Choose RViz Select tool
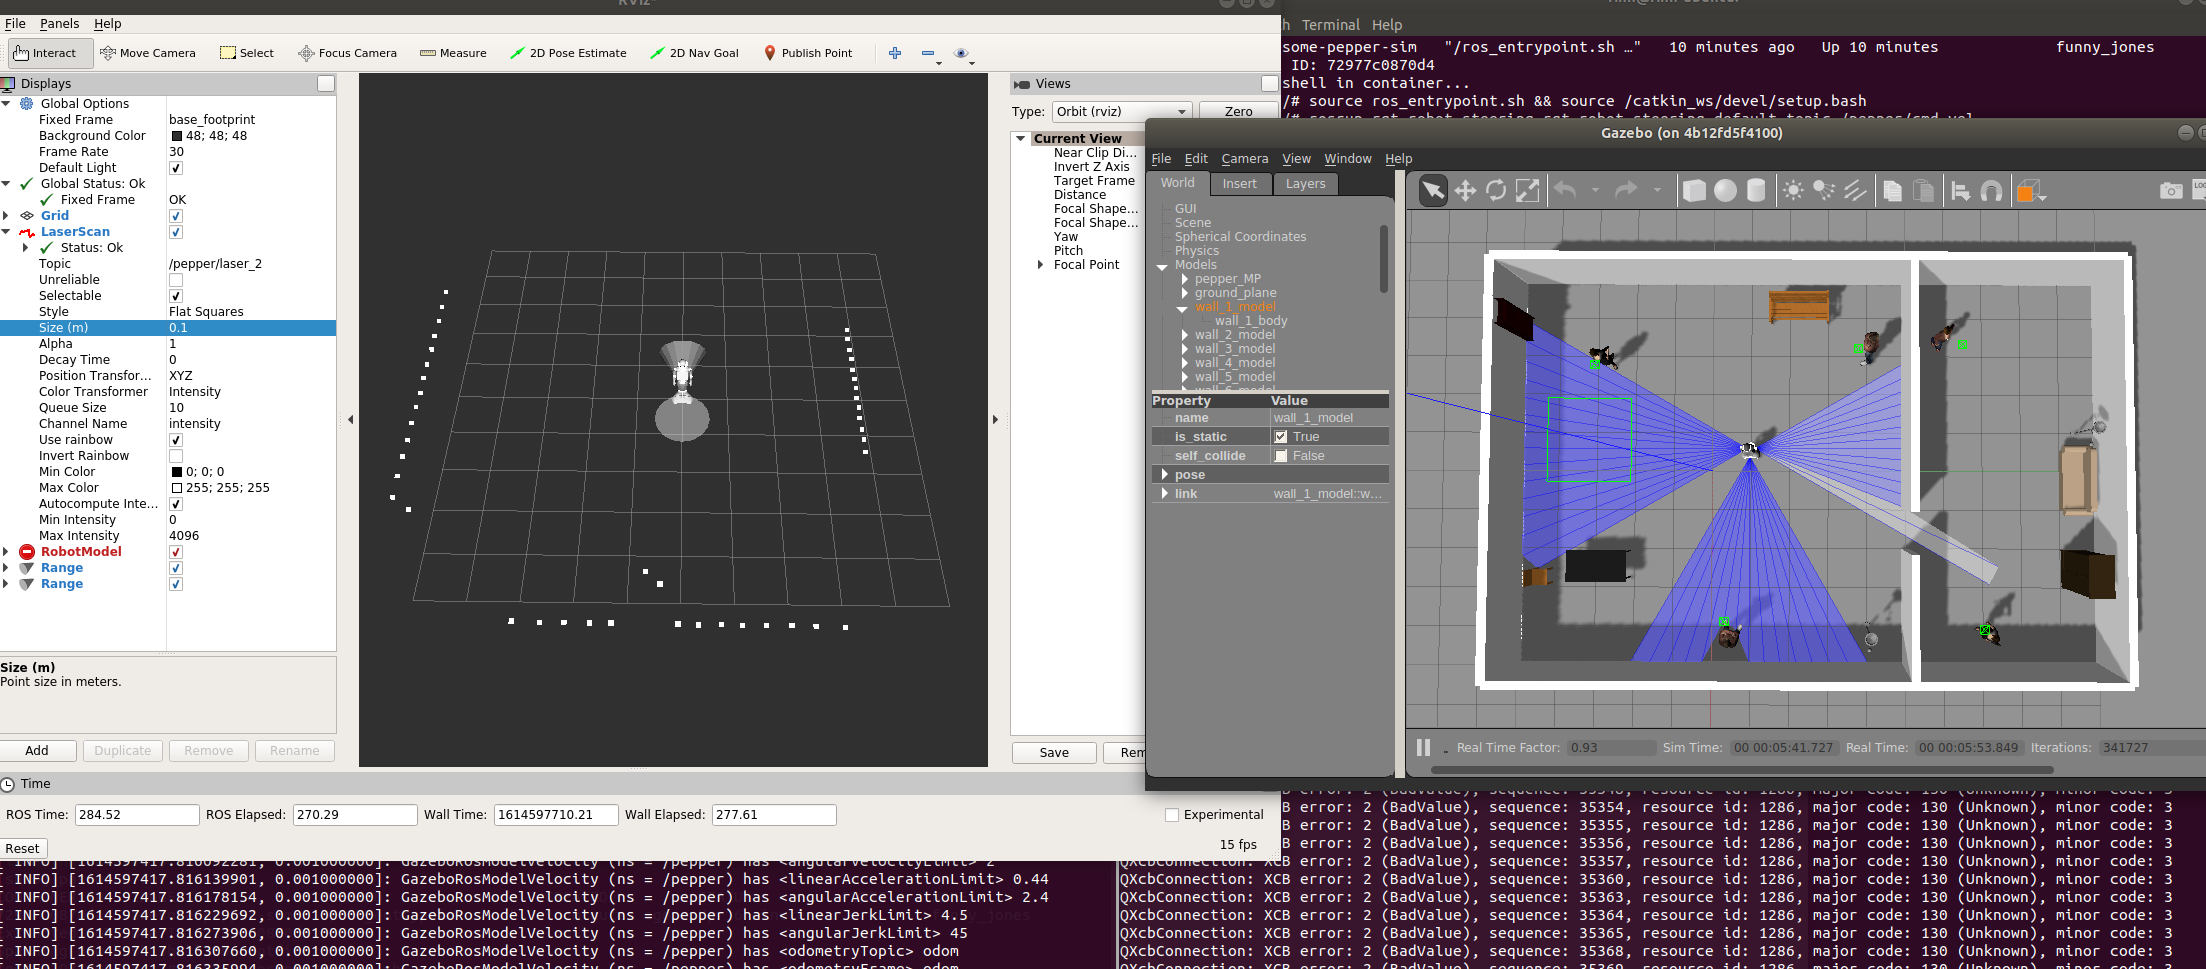 click(x=246, y=53)
